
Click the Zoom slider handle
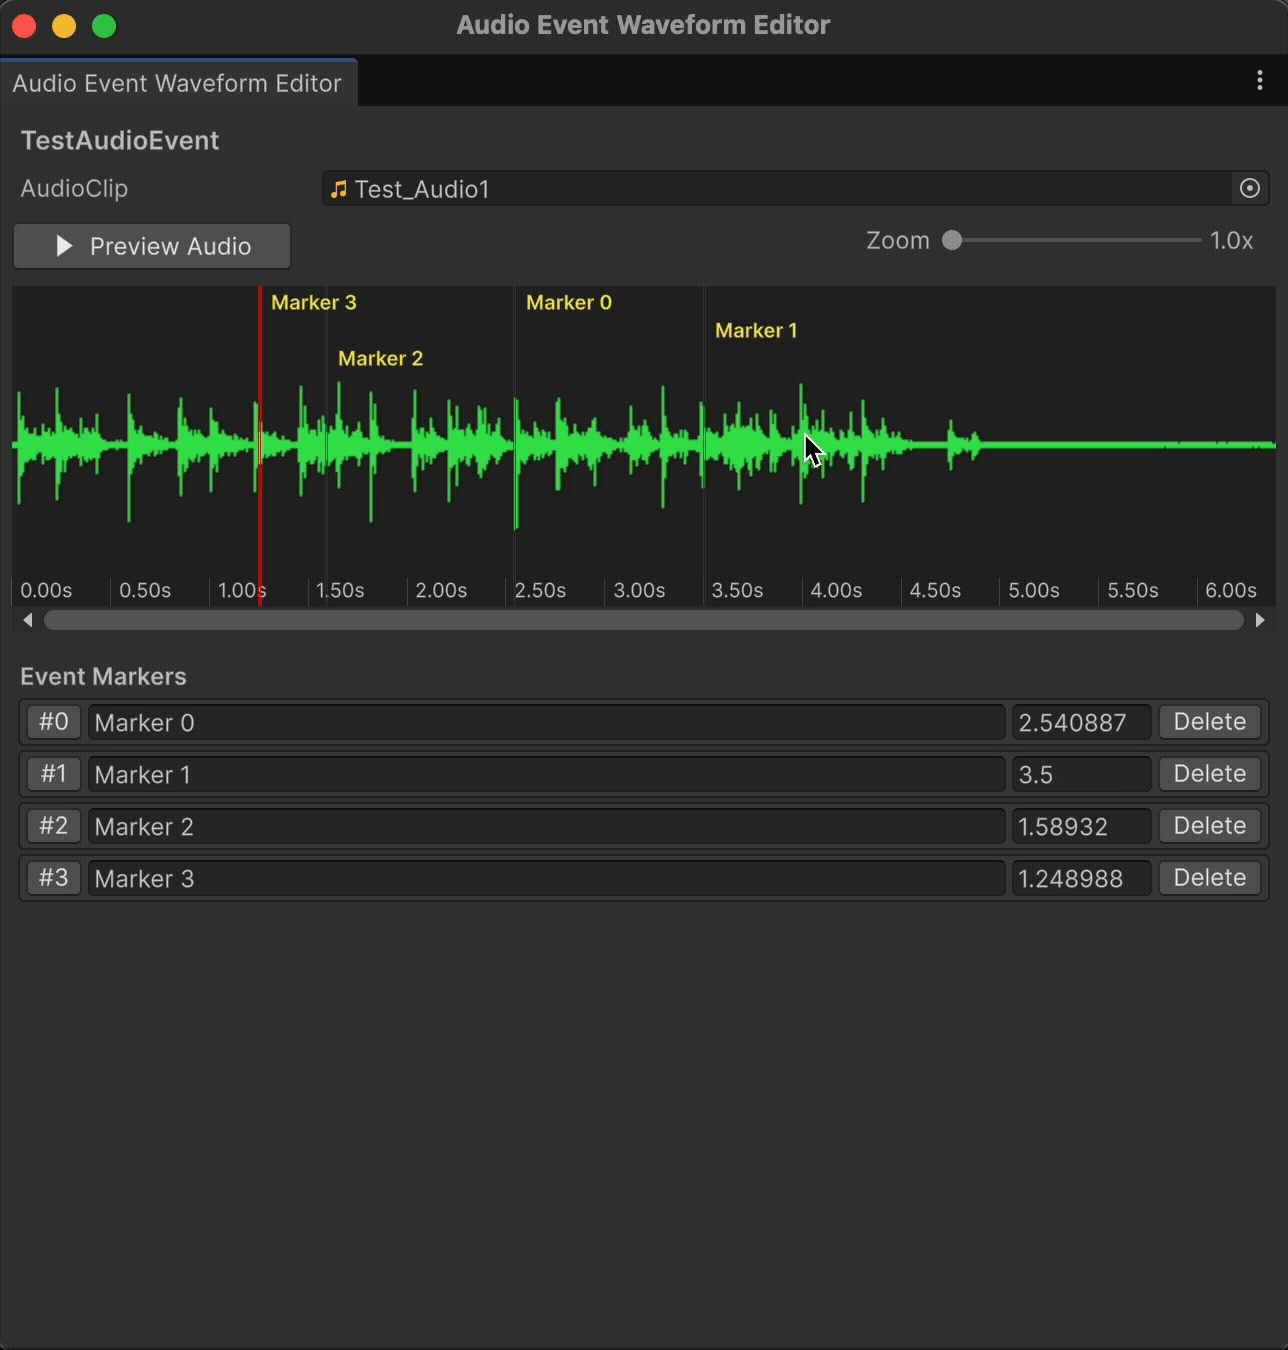pos(952,240)
